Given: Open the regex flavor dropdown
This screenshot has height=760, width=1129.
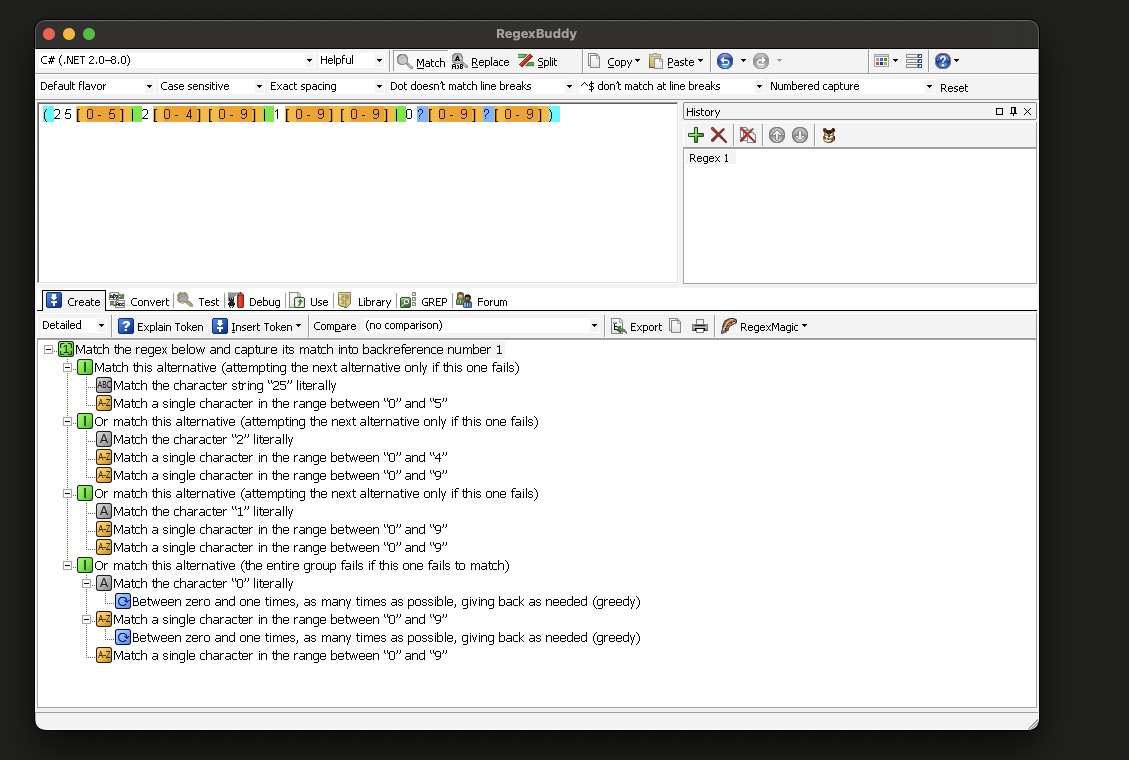Looking at the screenshot, I should coord(310,61).
